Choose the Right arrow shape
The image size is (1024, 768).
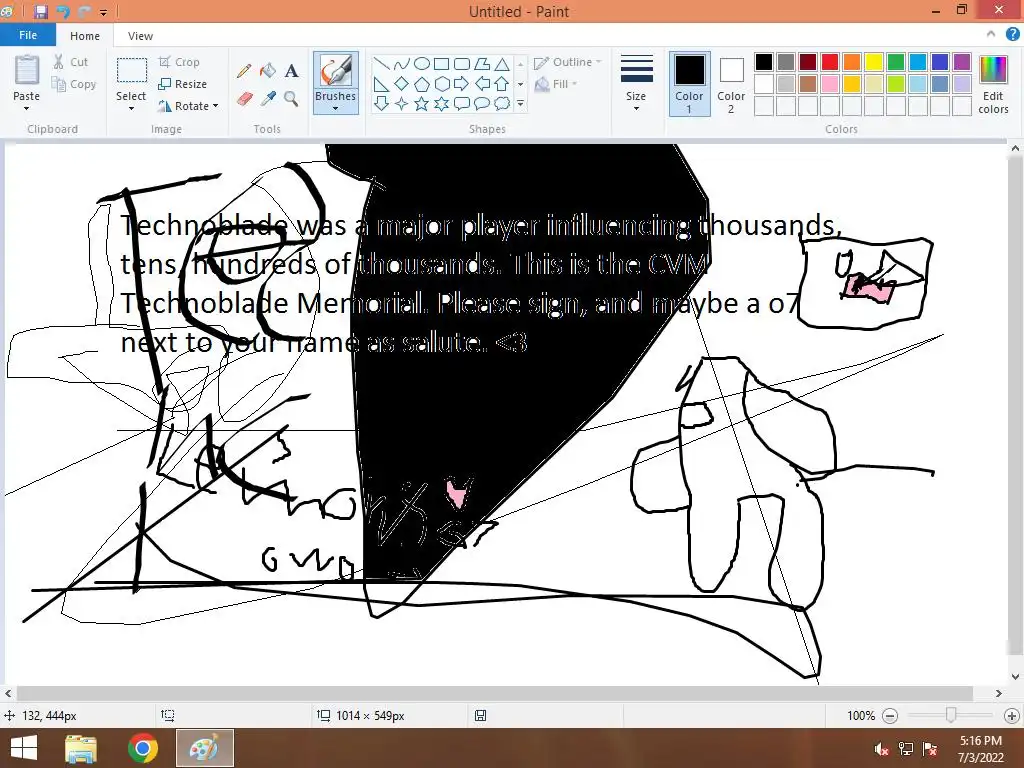pyautogui.click(x=462, y=84)
